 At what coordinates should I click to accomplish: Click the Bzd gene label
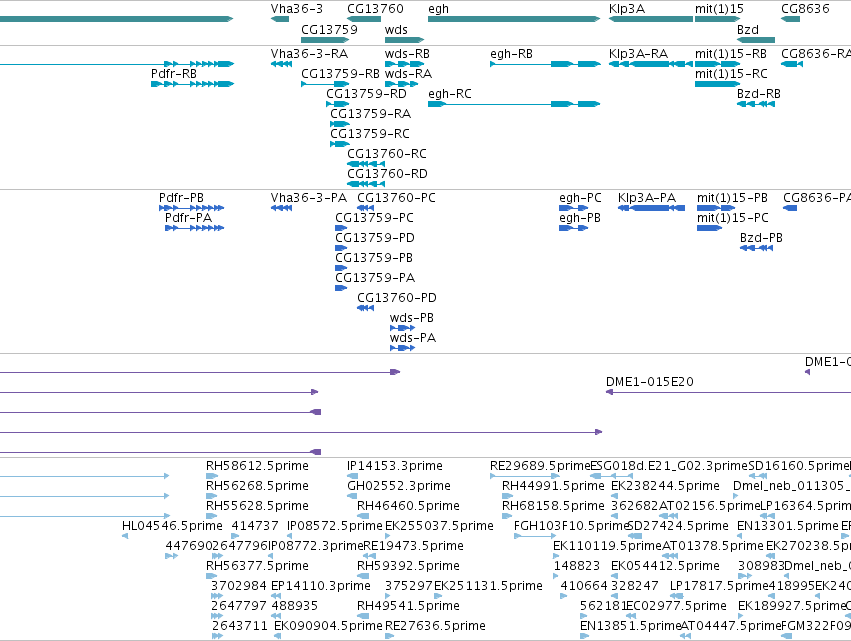tap(748, 29)
